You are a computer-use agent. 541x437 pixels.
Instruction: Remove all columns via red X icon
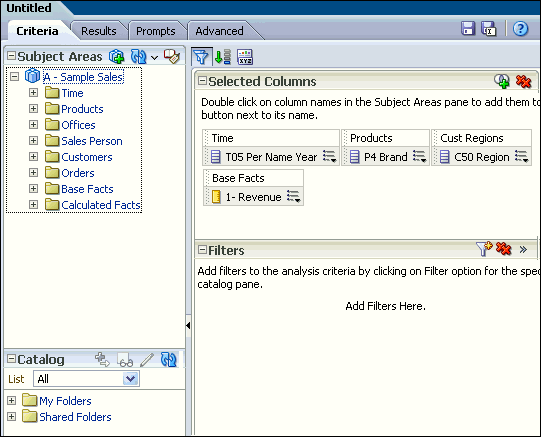[x=523, y=81]
